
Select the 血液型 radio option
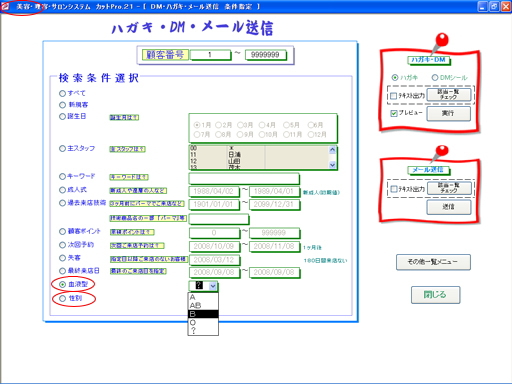(x=62, y=284)
